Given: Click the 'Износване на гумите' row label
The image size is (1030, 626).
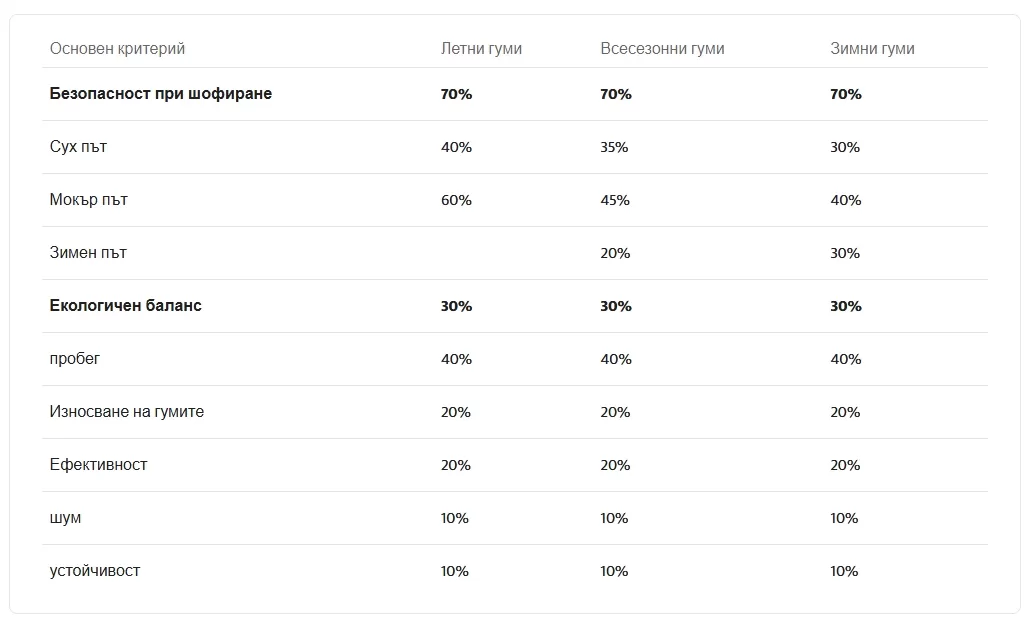Looking at the screenshot, I should tap(127, 412).
